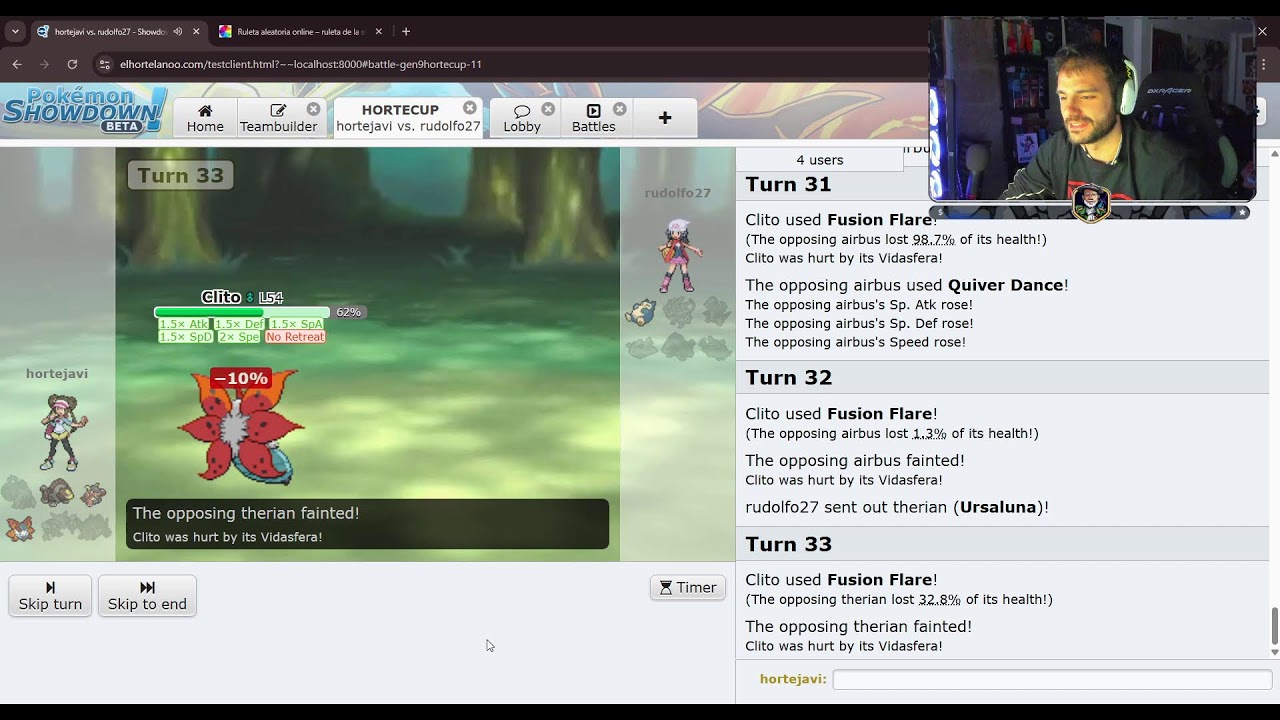Image resolution: width=1280 pixels, height=720 pixels.
Task: Click the Turn 31 heading in log
Action: point(789,184)
